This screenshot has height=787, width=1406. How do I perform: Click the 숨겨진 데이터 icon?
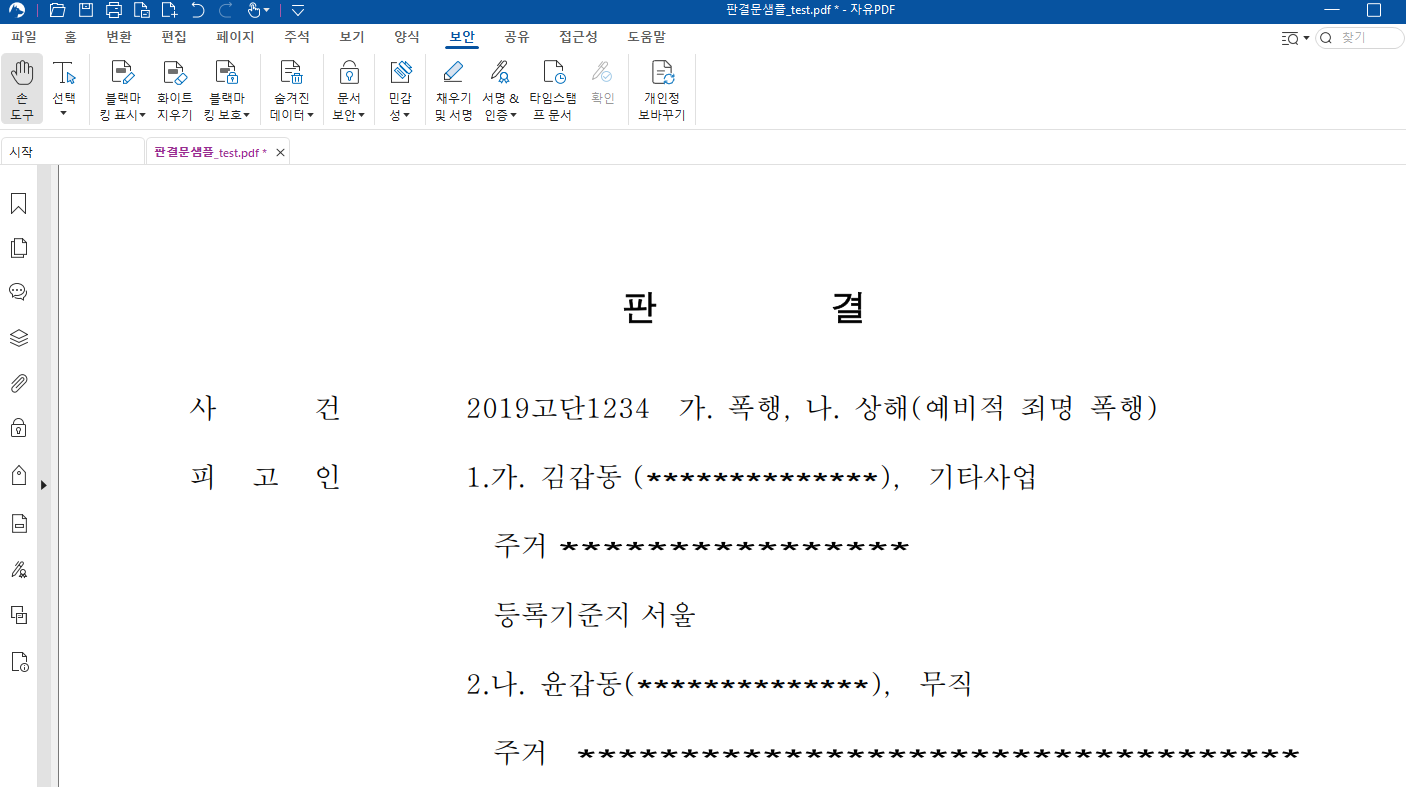[x=291, y=73]
